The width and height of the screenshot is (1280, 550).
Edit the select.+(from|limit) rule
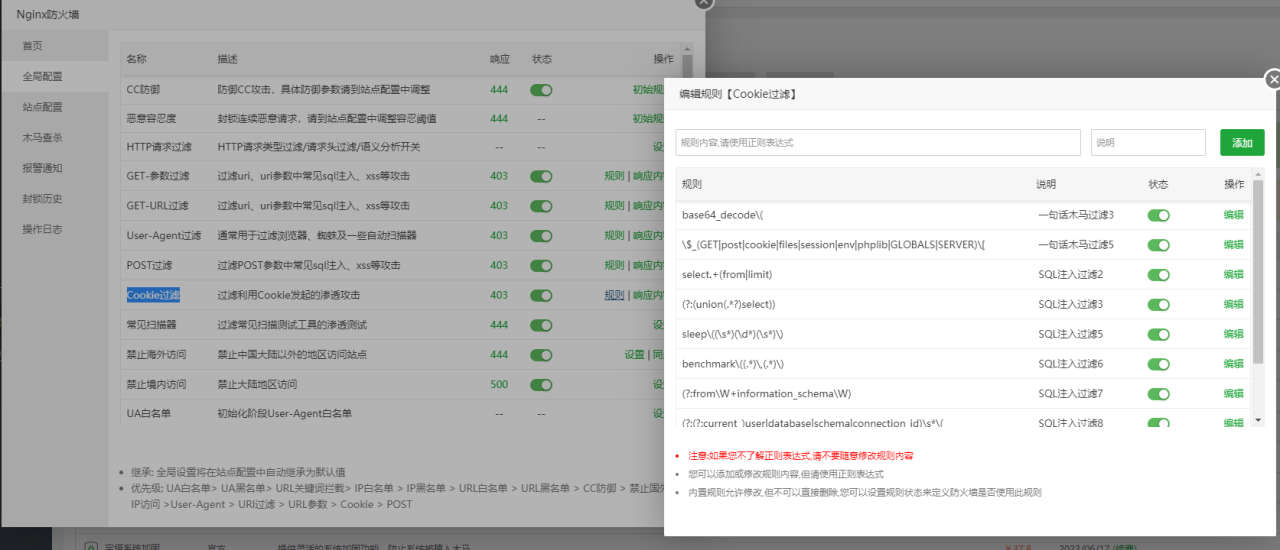[1233, 275]
